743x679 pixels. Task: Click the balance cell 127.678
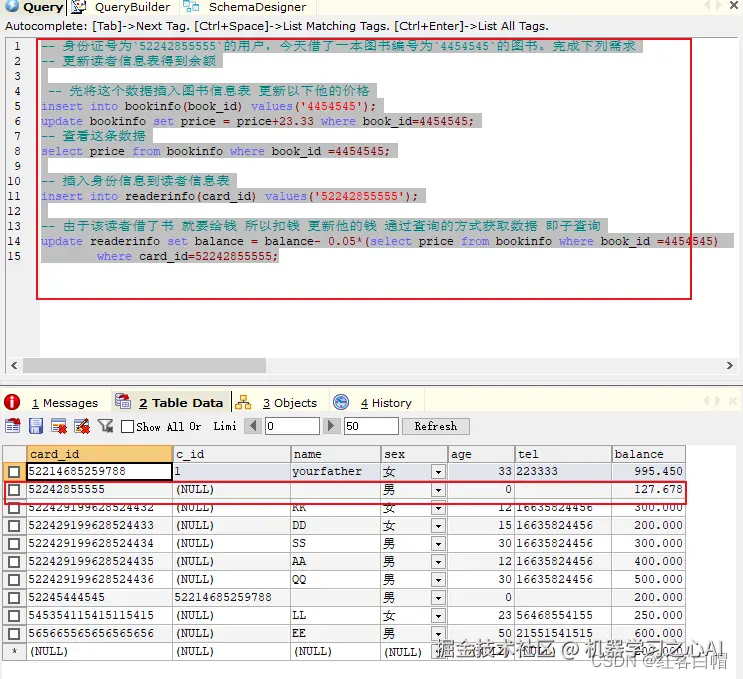coord(648,489)
